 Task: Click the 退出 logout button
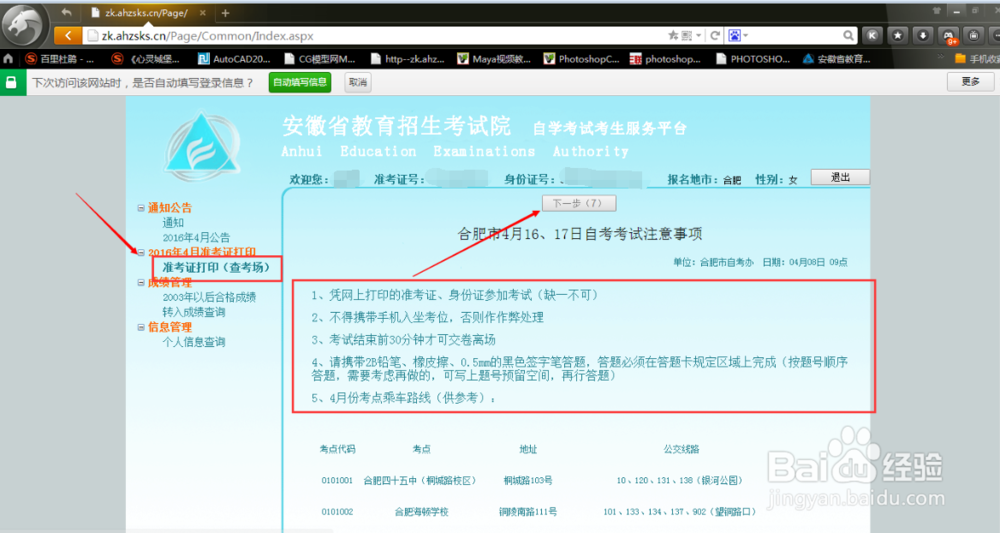click(x=840, y=177)
